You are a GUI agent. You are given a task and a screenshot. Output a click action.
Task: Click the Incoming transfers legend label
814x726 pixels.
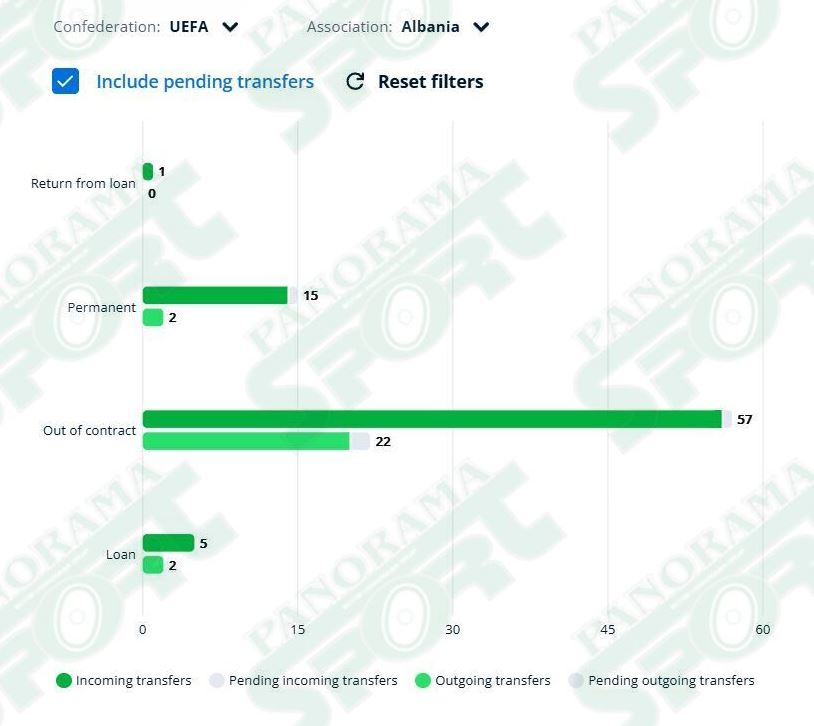tap(133, 680)
